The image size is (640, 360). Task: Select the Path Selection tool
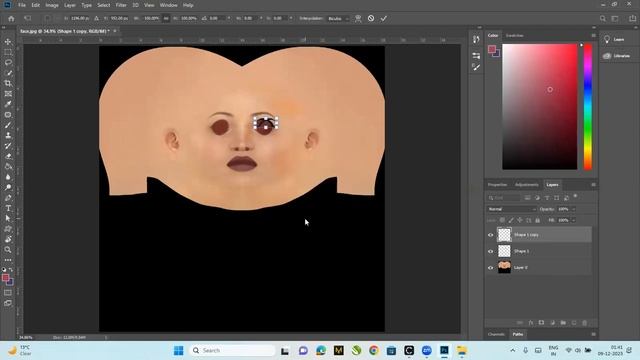8,219
